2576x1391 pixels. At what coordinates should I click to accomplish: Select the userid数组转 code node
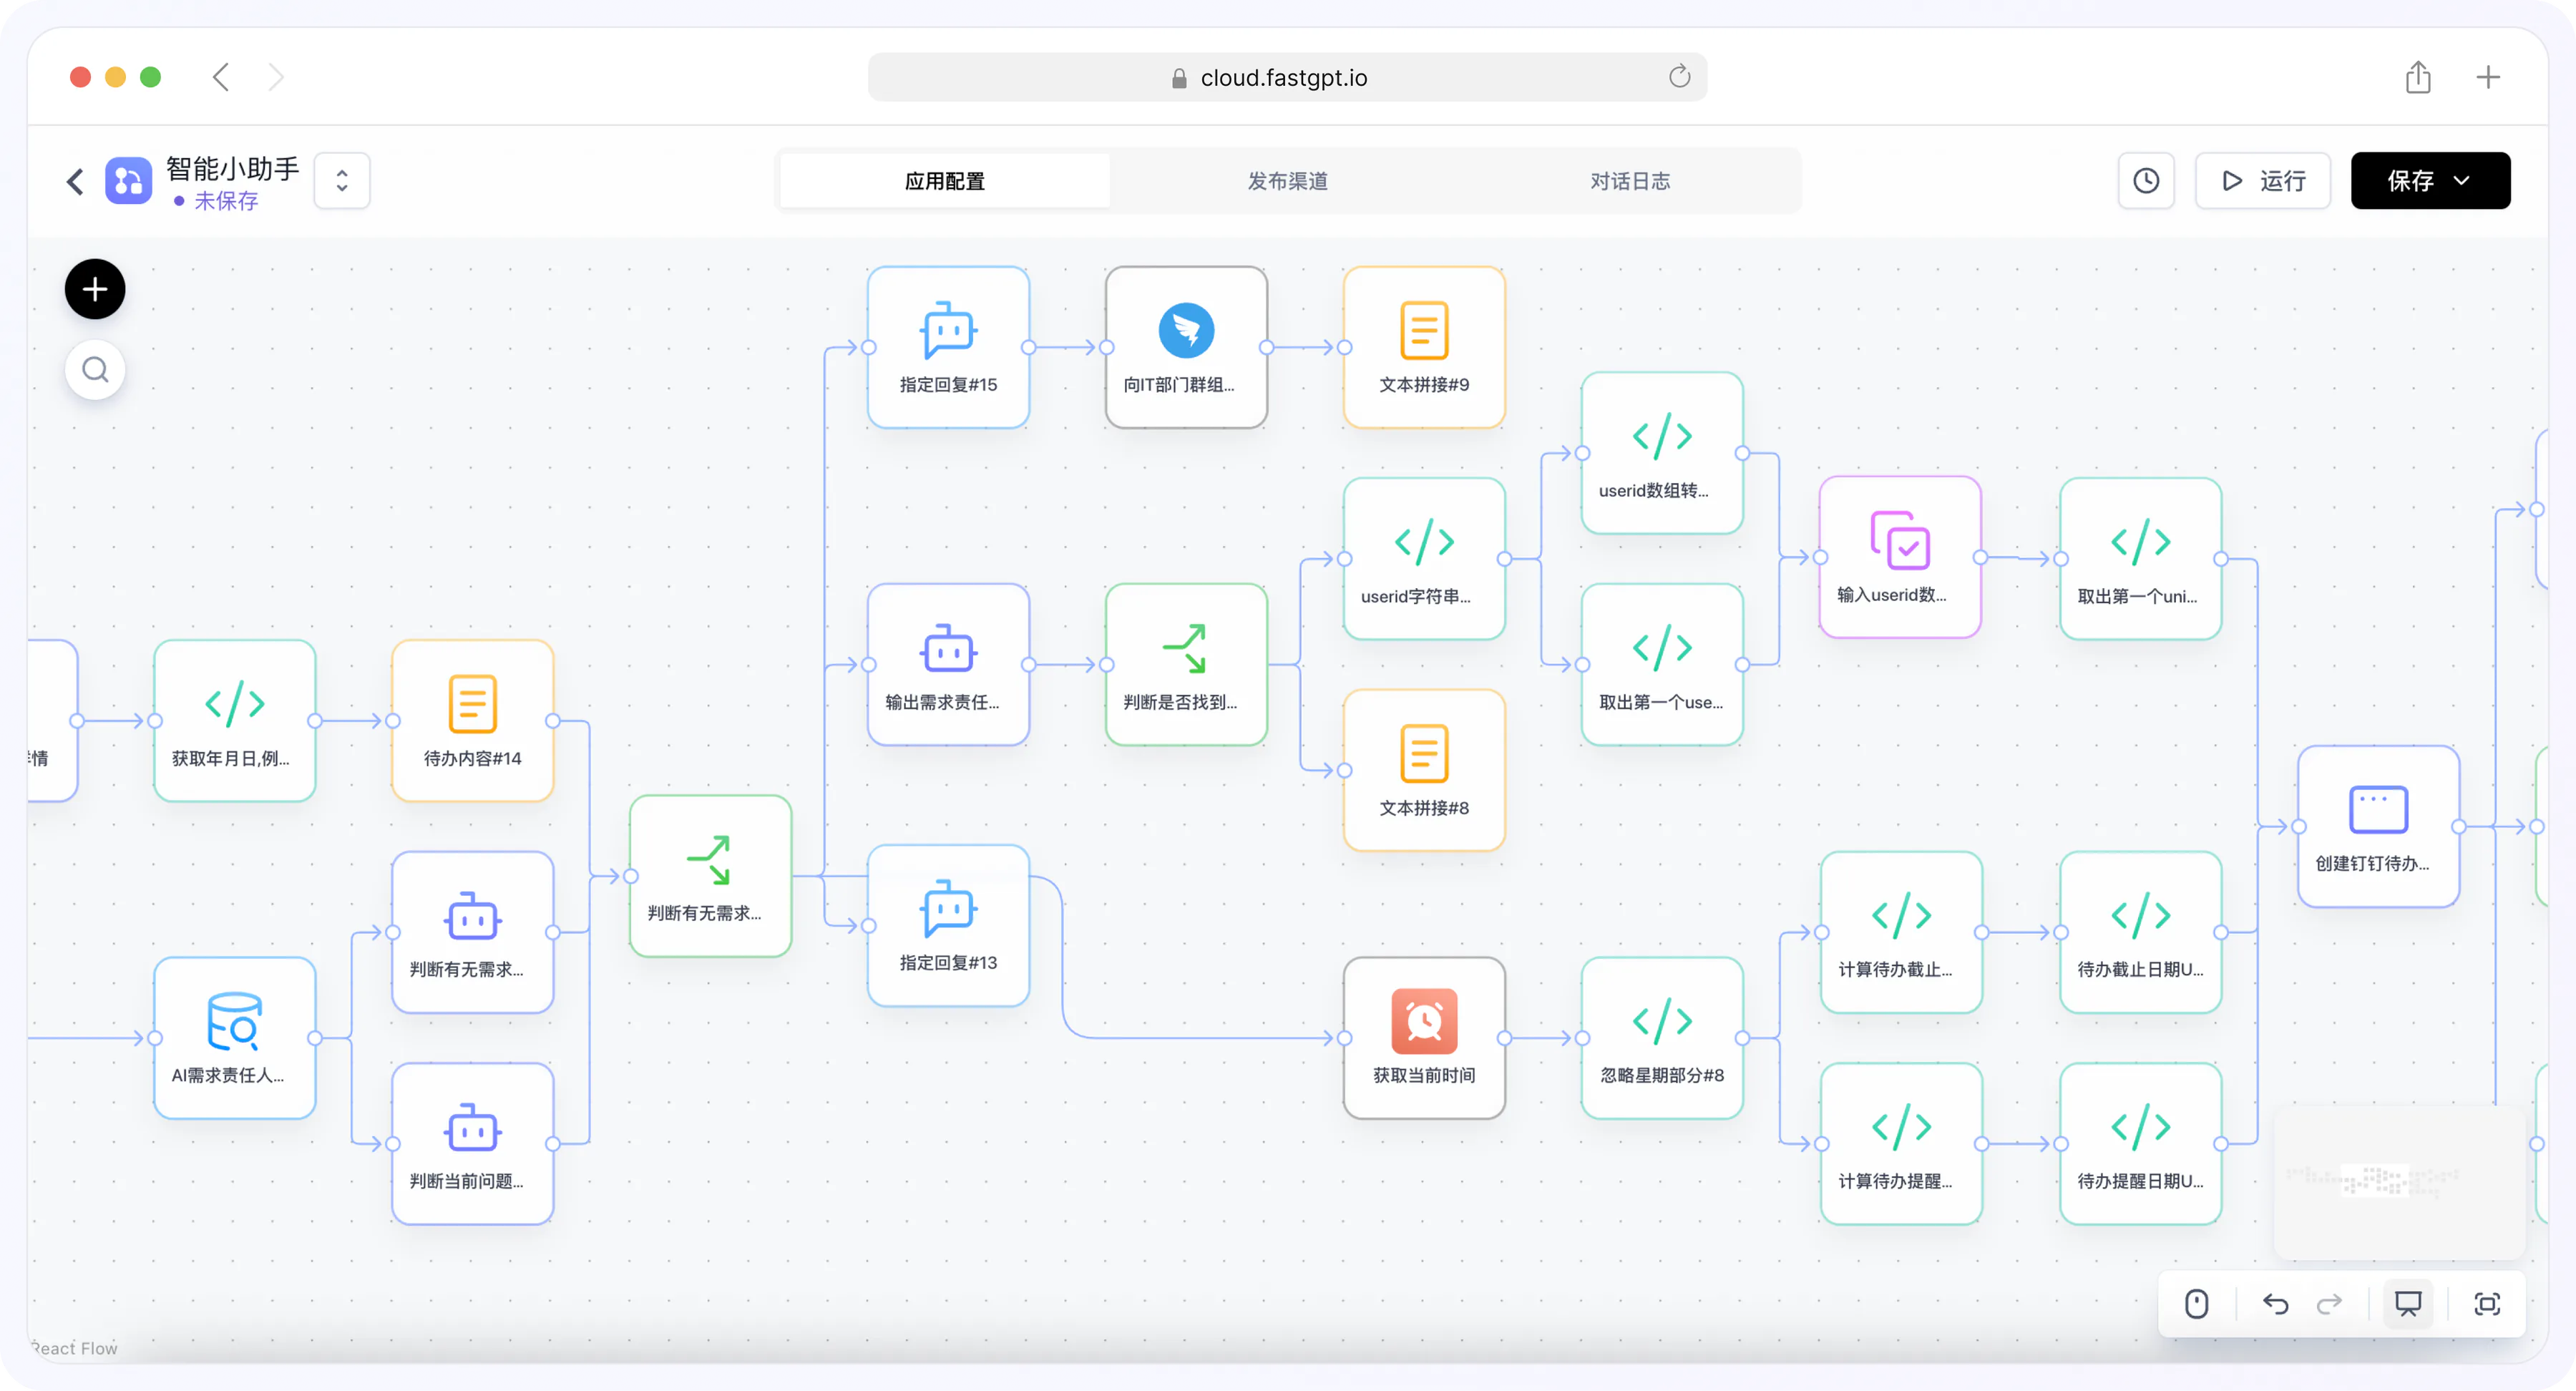[1662, 453]
